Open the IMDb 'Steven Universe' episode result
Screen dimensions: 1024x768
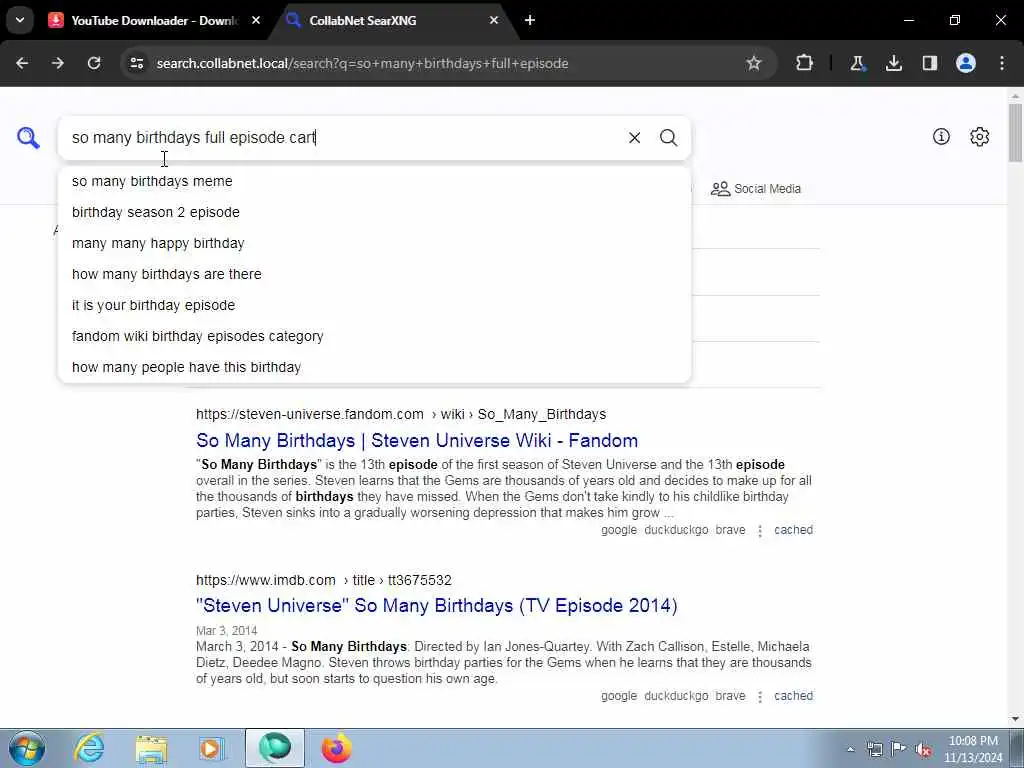437,605
